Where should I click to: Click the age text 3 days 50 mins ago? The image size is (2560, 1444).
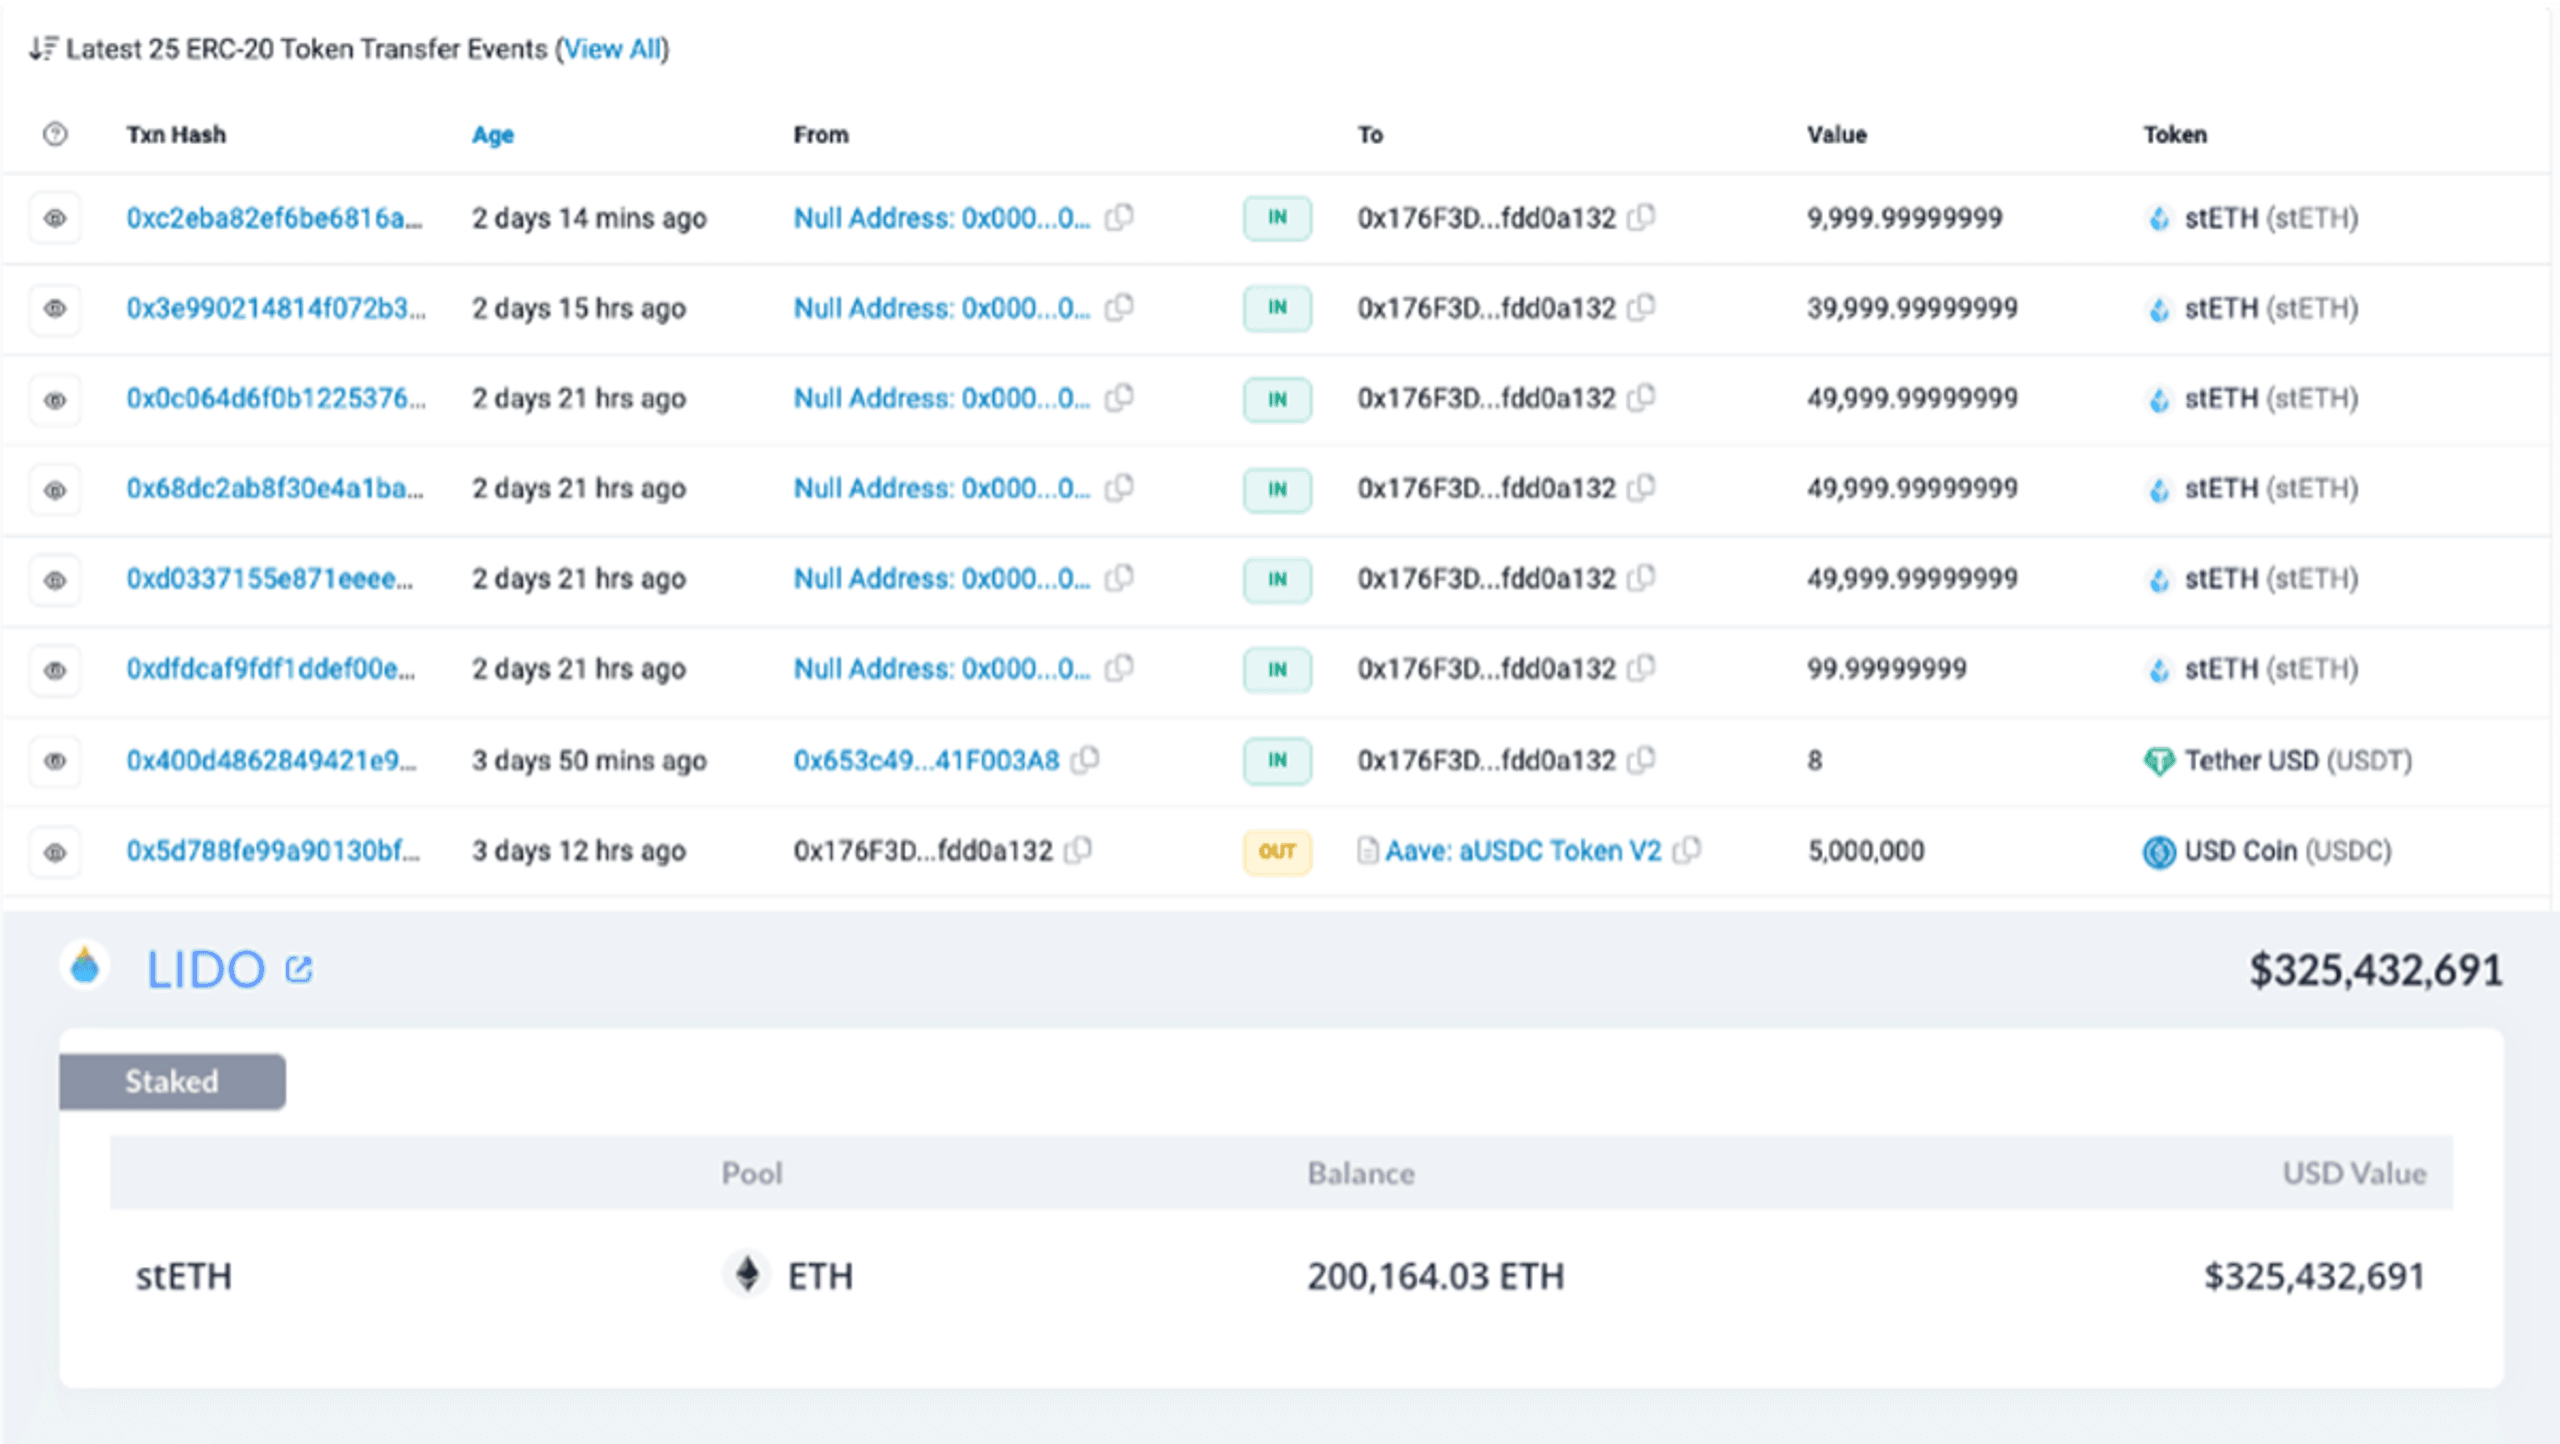pyautogui.click(x=589, y=761)
